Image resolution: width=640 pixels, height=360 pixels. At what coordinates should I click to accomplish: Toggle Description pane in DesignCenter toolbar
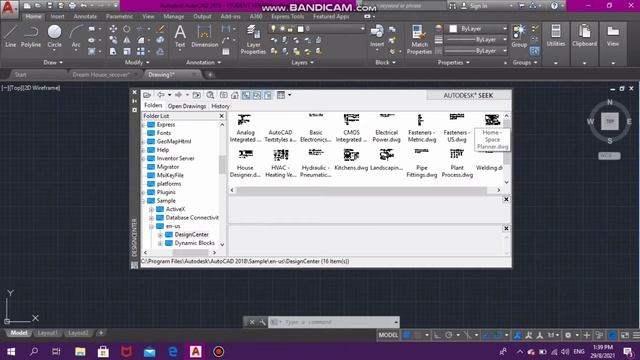click(267, 95)
